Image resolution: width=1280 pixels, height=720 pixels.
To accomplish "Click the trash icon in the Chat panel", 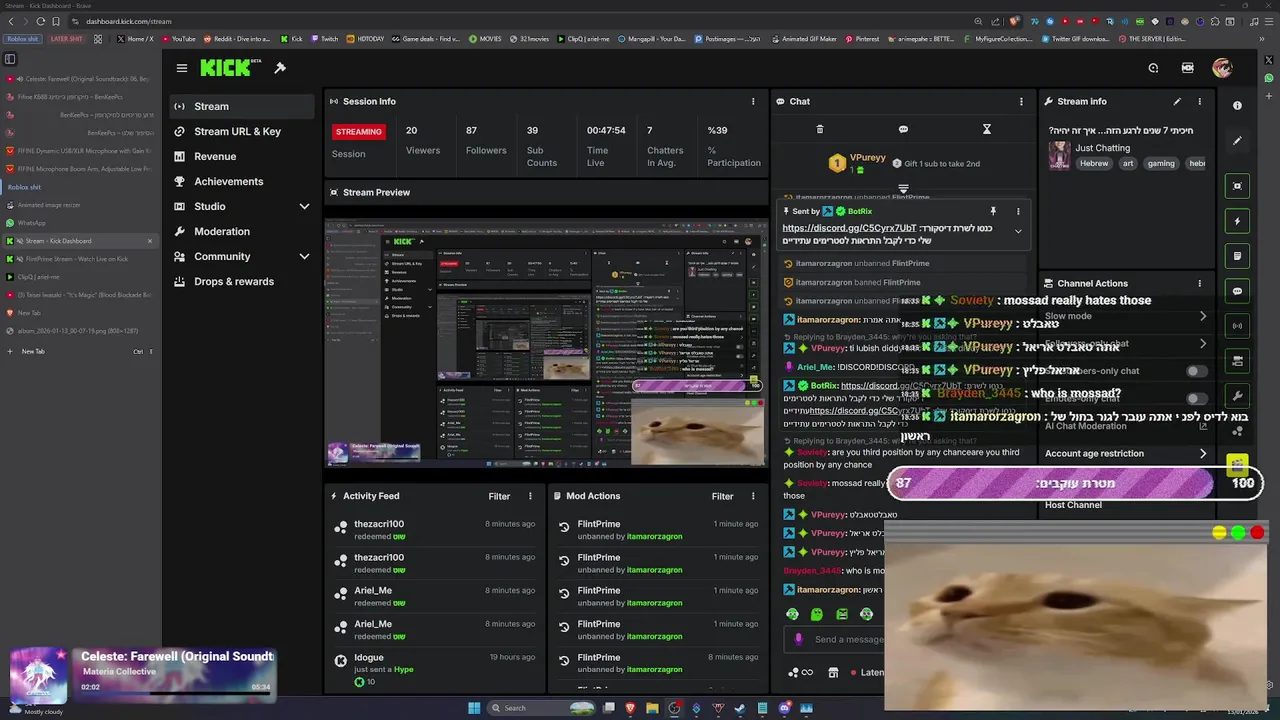I will pos(820,129).
